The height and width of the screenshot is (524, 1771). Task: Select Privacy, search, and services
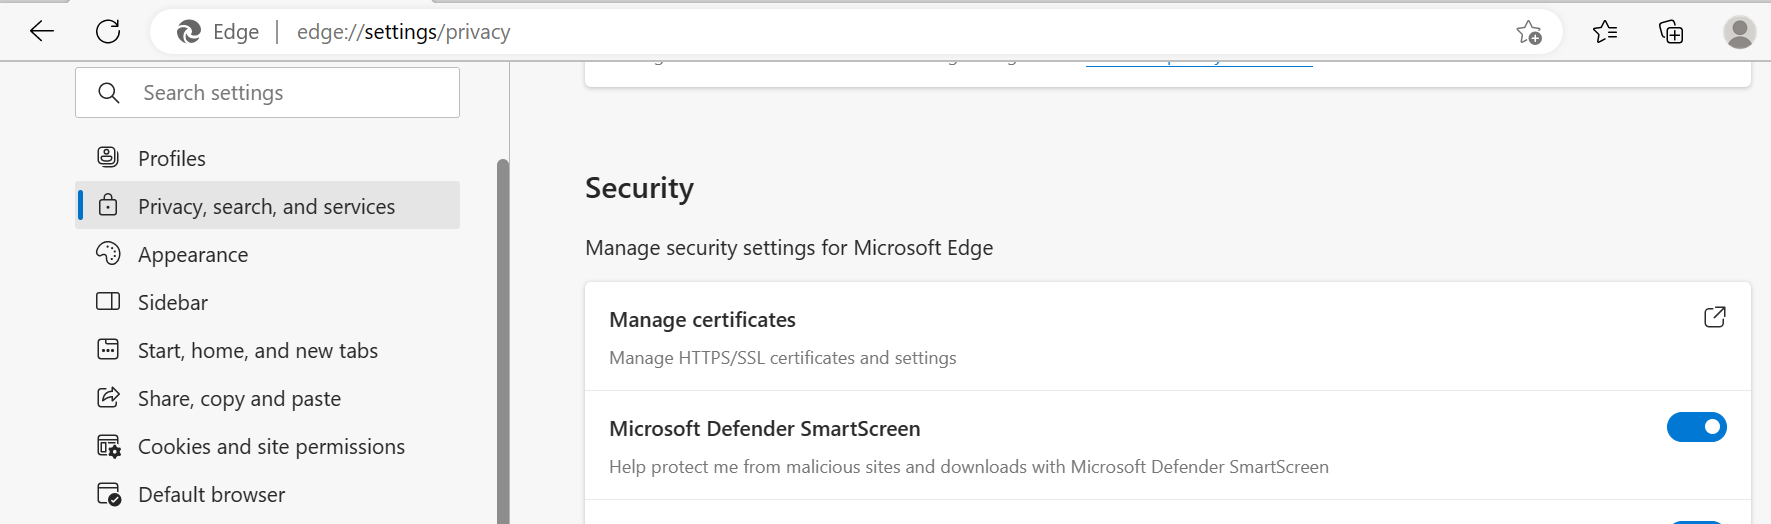click(x=266, y=206)
